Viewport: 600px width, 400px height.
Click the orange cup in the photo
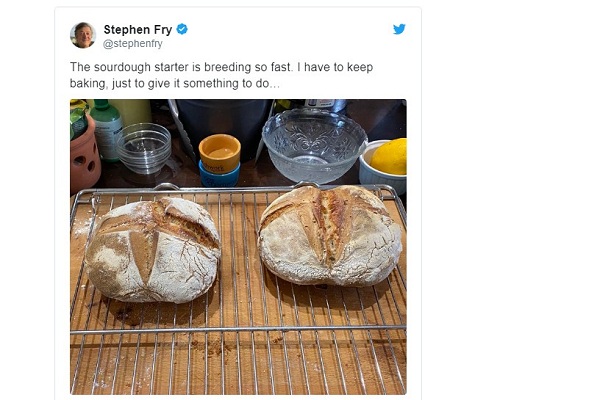coord(220,153)
